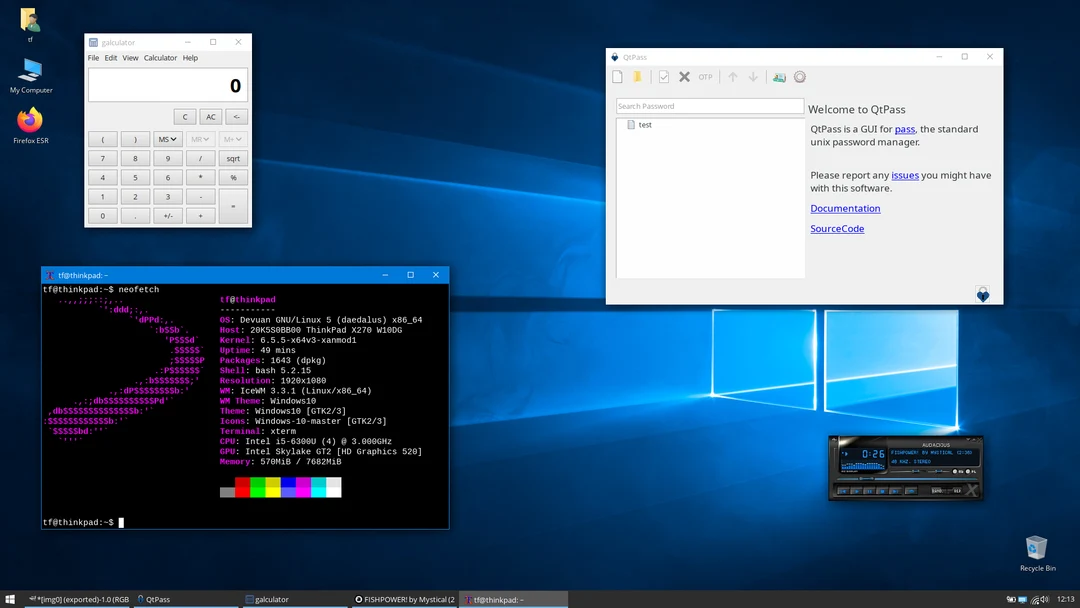1080x608 pixels.
Task: Open the QtPass configuration gear
Action: pos(800,76)
